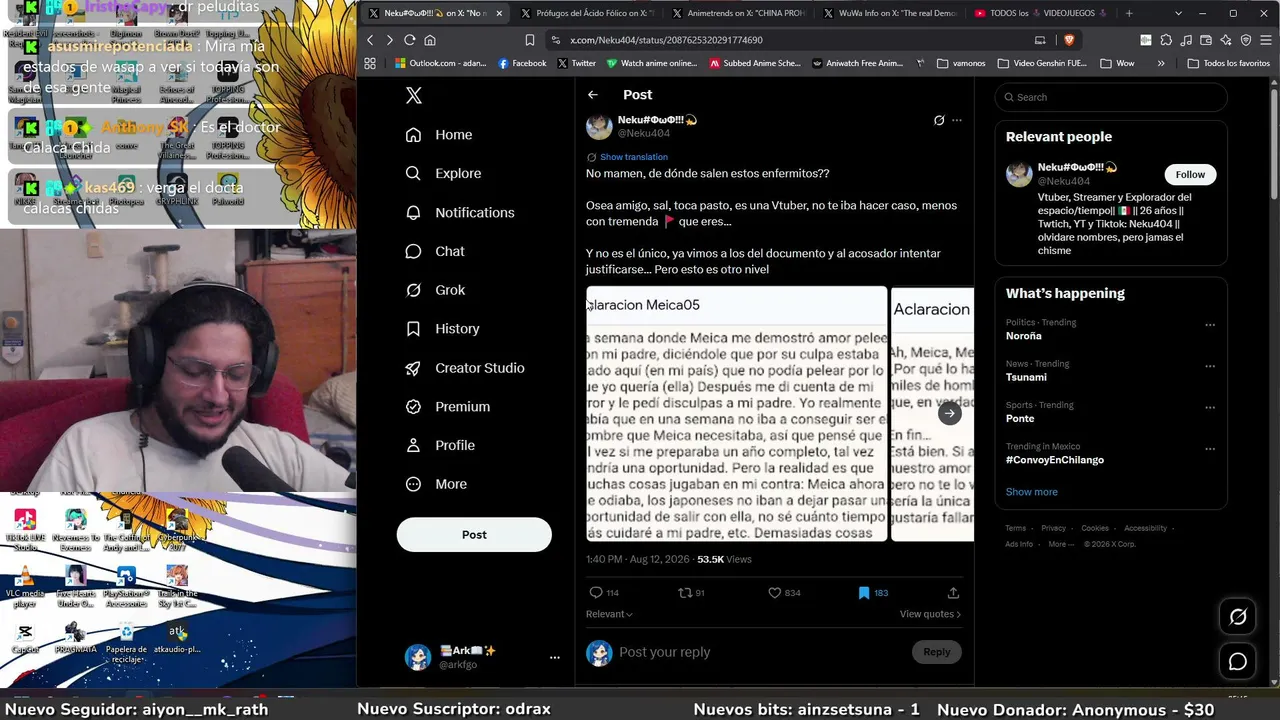Open the More menu in sidebar
The height and width of the screenshot is (720, 1280).
click(436, 484)
